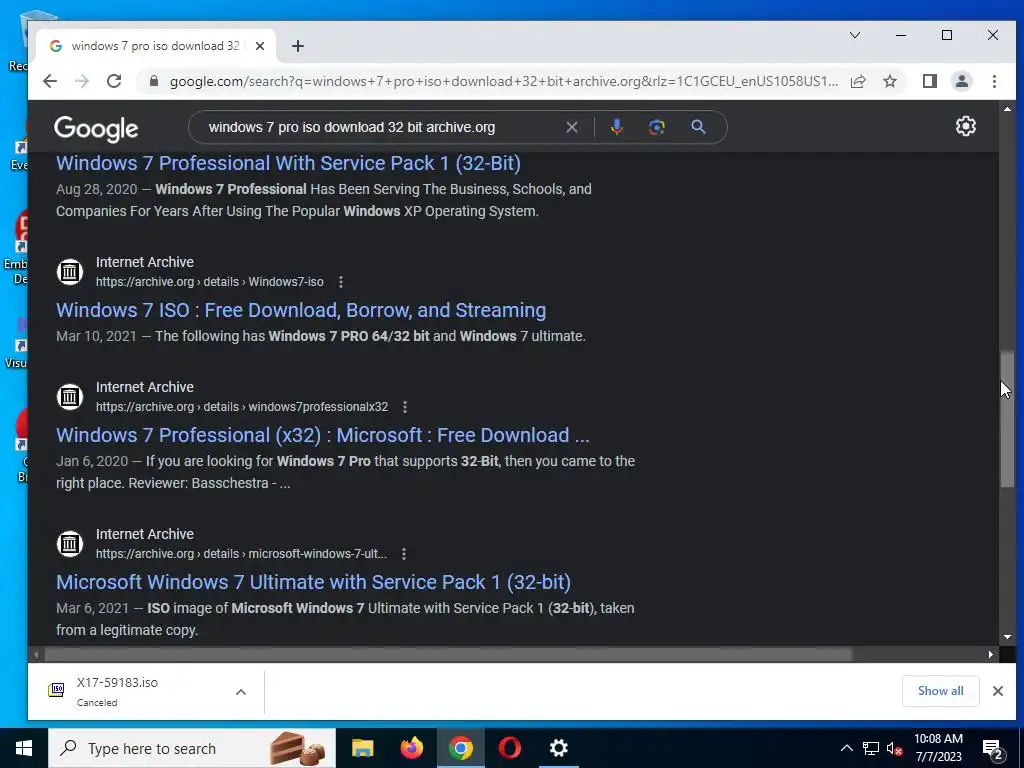Open Google quick settings gear
1024x768 pixels.
click(965, 126)
